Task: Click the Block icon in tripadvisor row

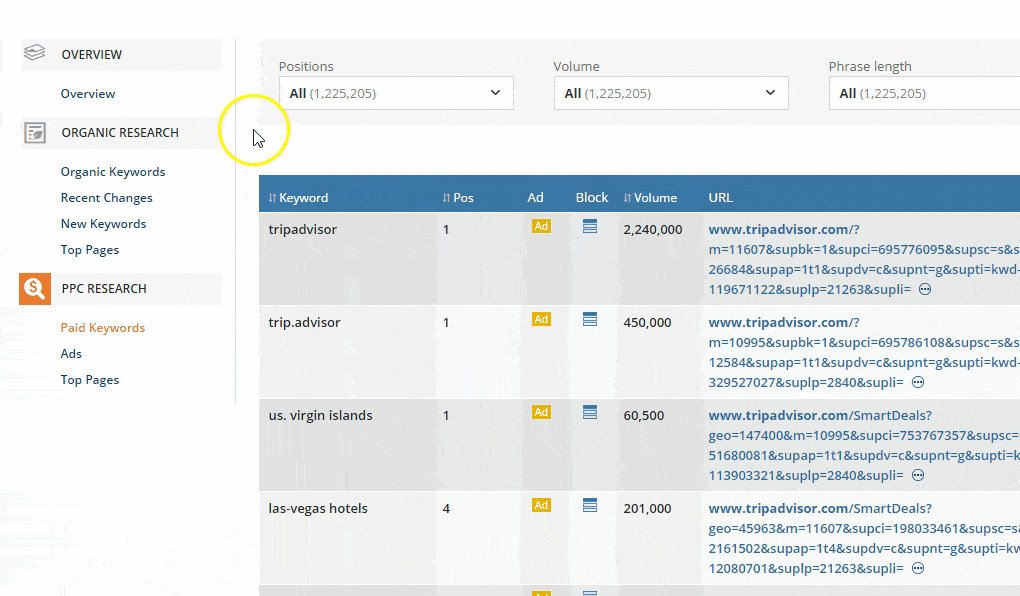Action: point(590,226)
